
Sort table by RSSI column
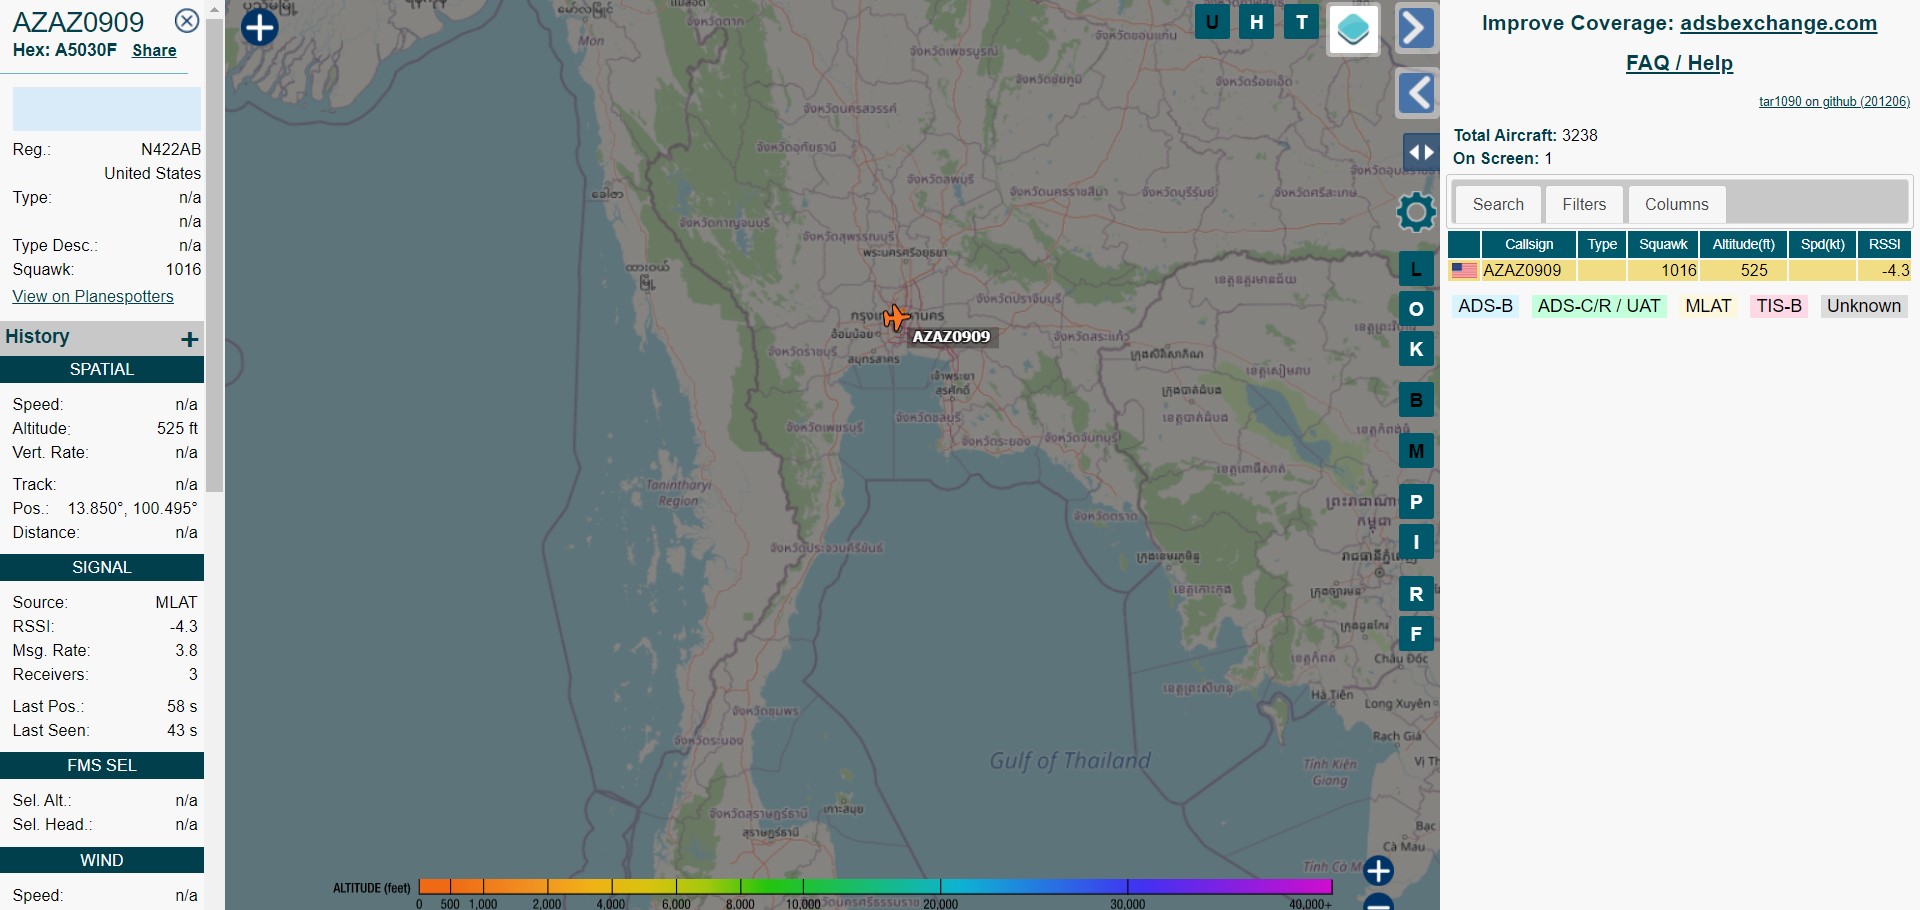[1884, 244]
